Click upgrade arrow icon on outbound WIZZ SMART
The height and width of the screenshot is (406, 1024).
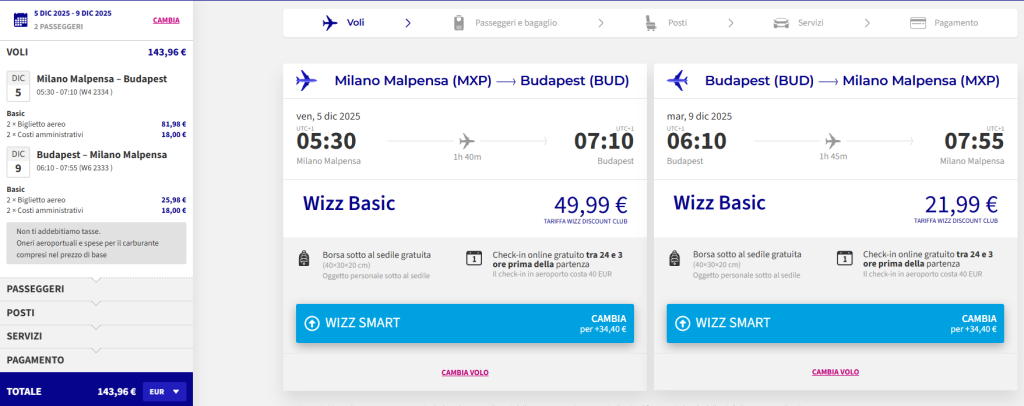(x=312, y=323)
